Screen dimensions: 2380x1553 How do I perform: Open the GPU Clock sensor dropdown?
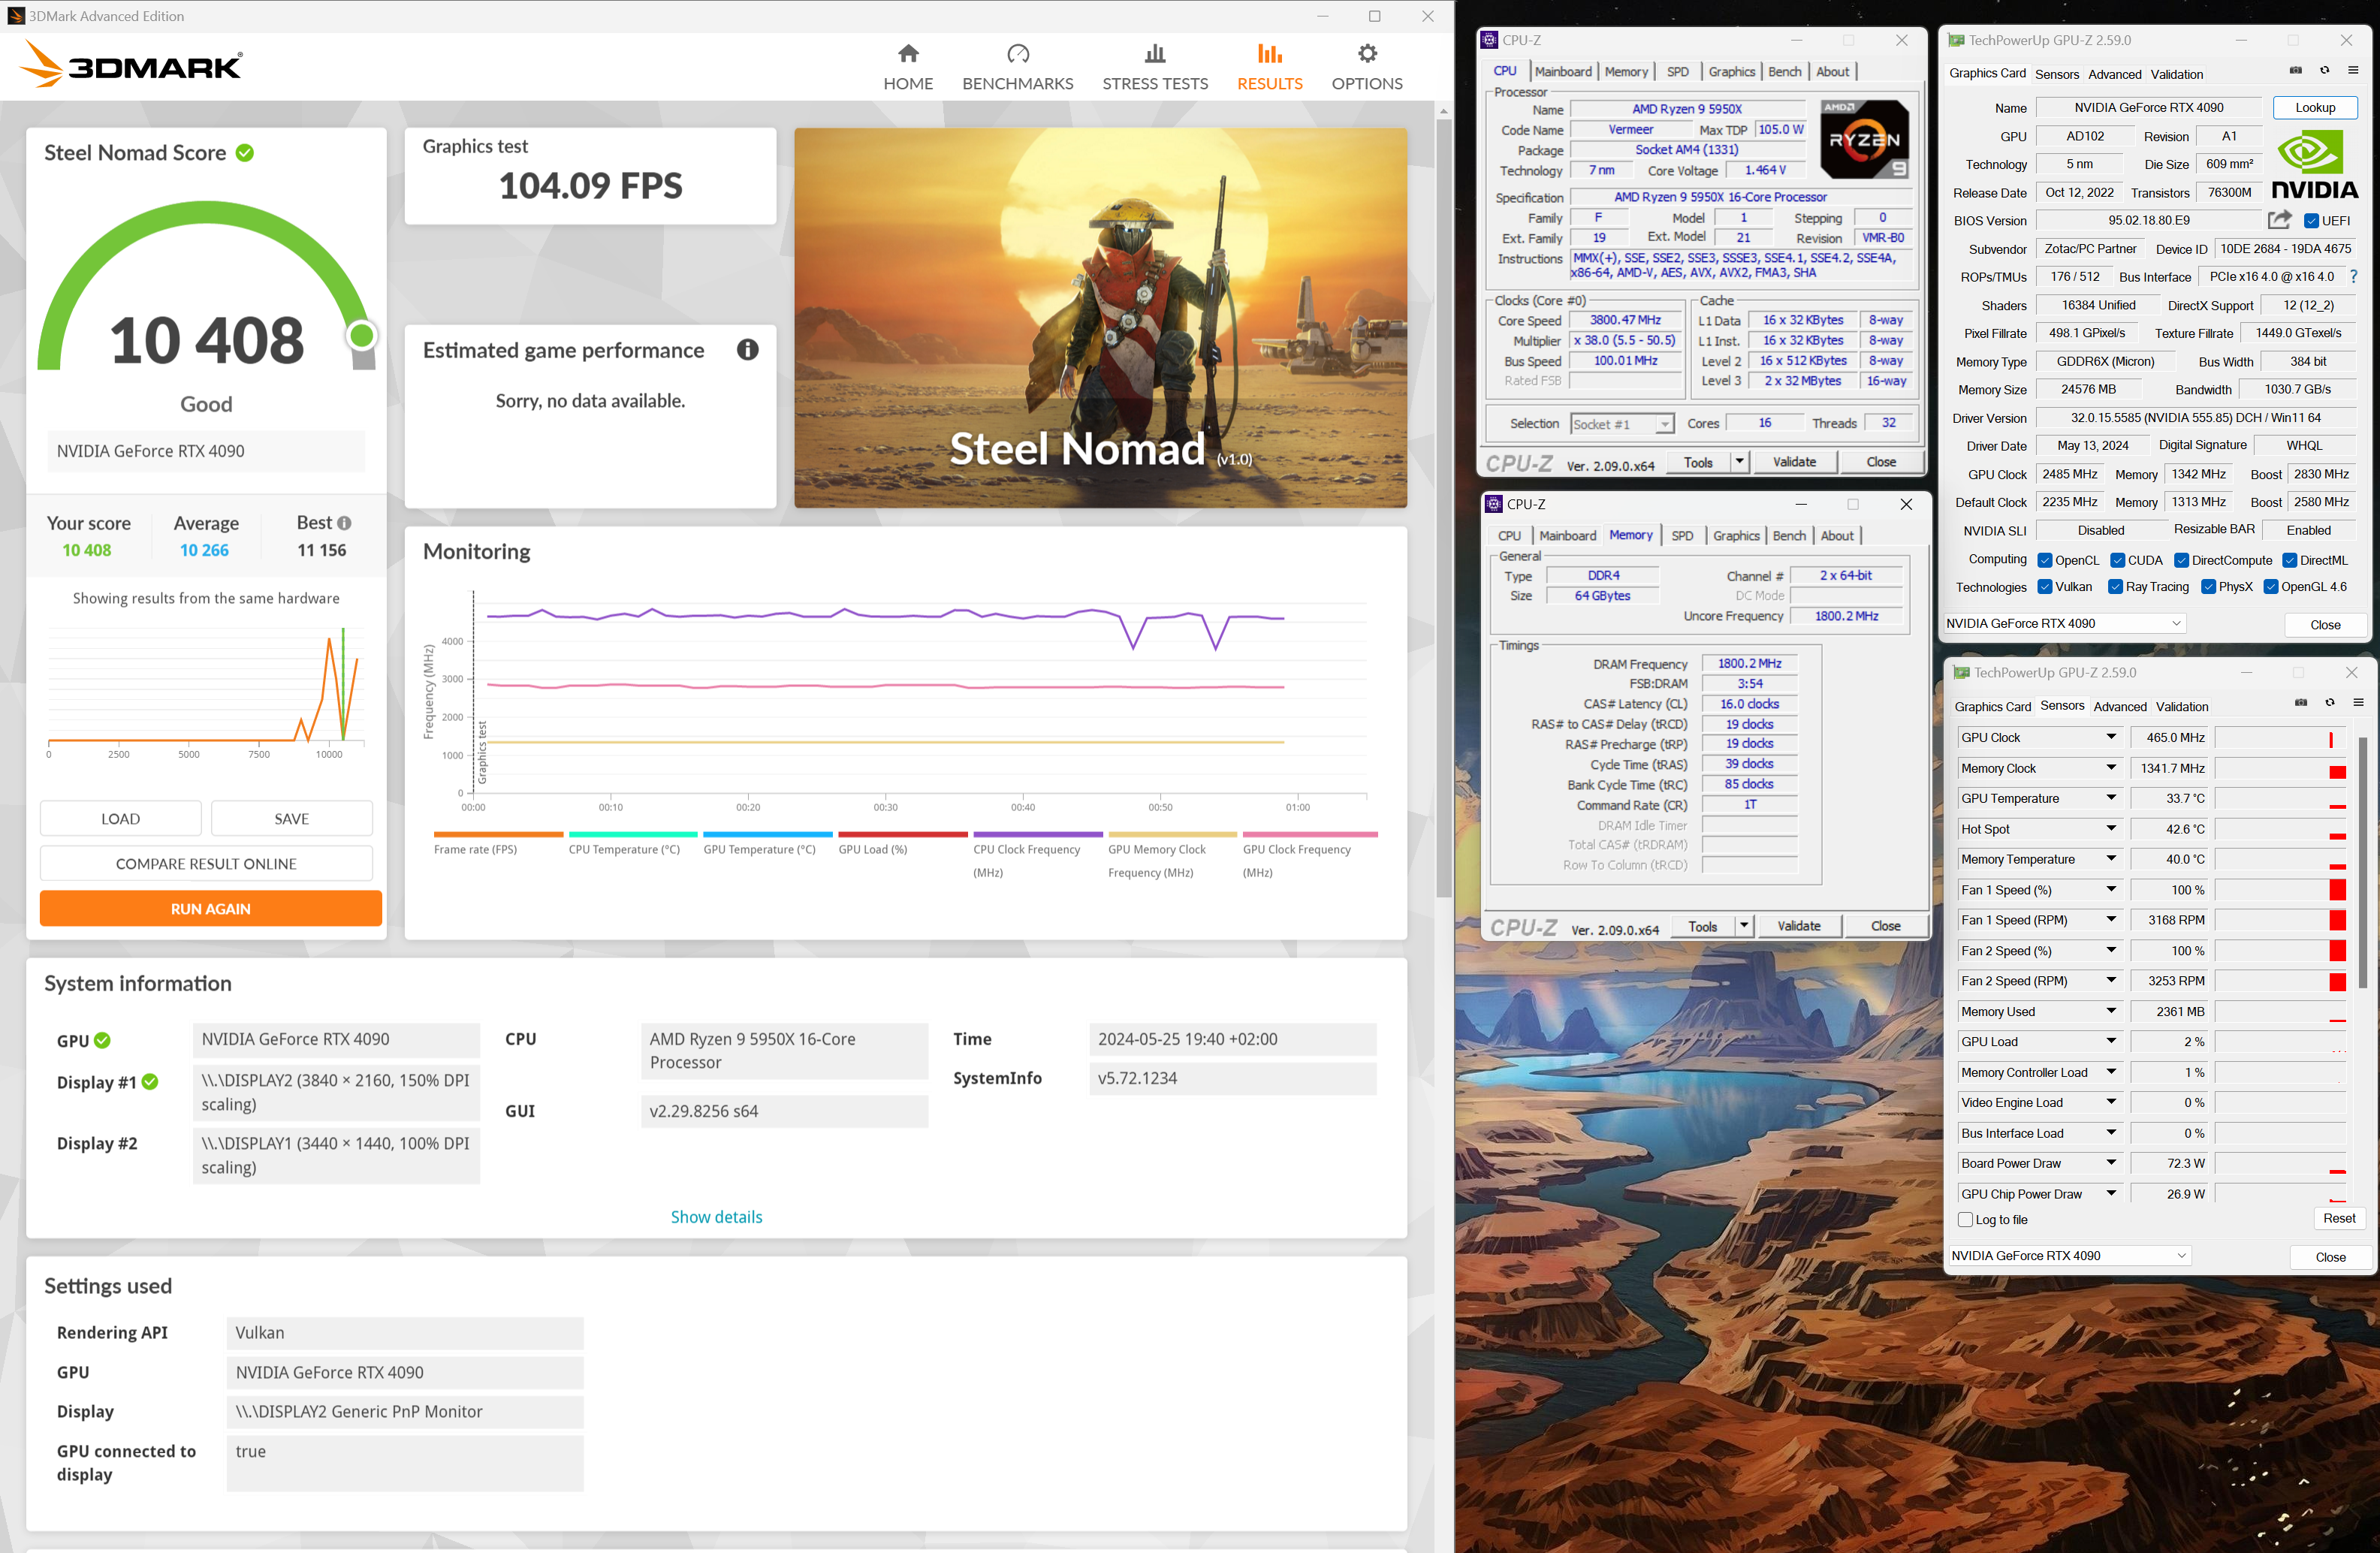(2111, 737)
